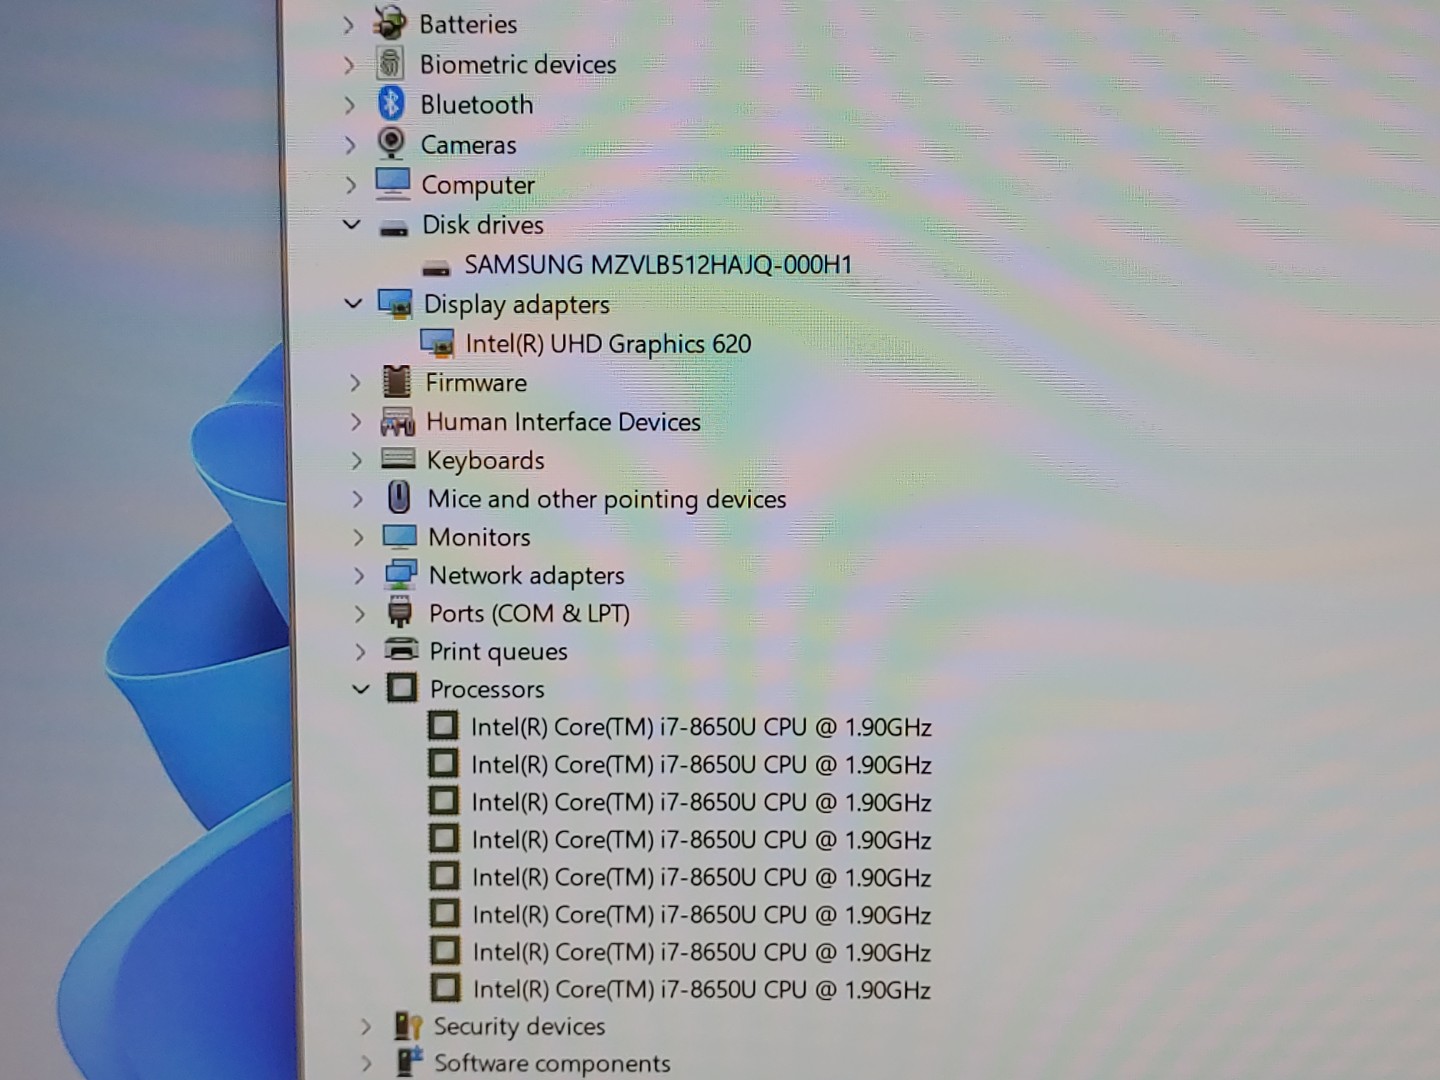
Task: Expand the Security devices node
Action: (x=366, y=1026)
